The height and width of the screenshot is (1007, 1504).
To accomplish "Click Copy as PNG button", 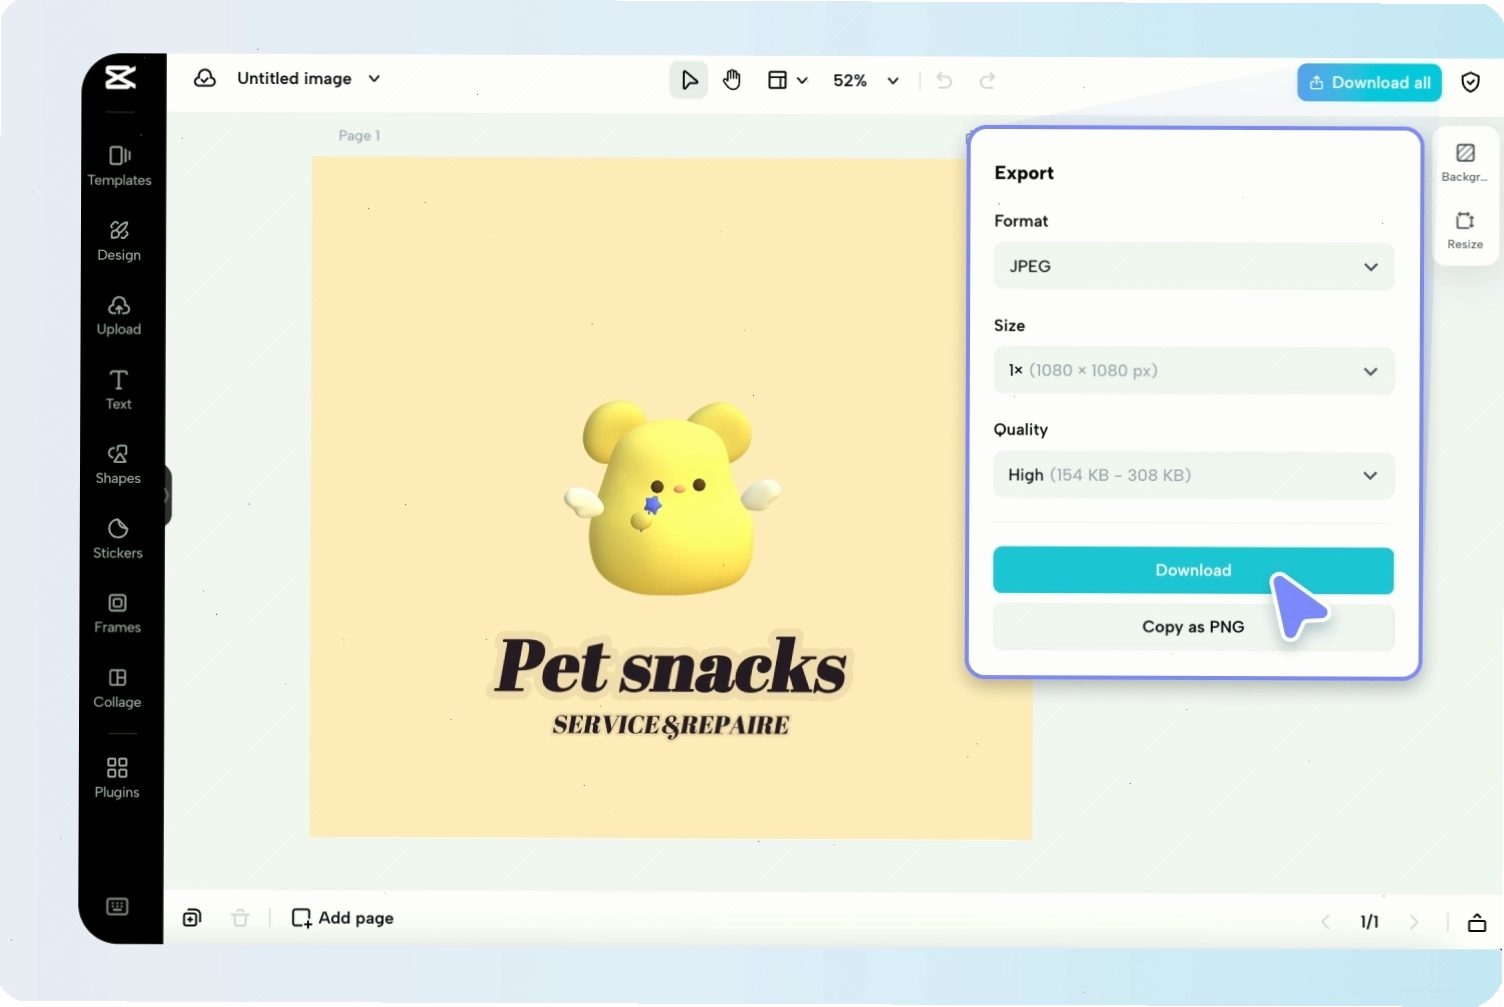I will 1193,627.
